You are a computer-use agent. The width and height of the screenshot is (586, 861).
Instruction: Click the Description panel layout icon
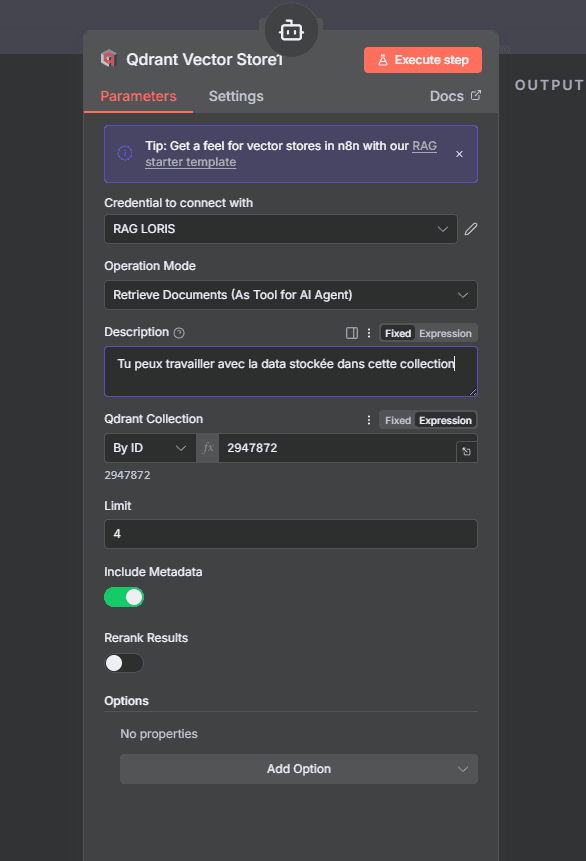[x=352, y=333]
